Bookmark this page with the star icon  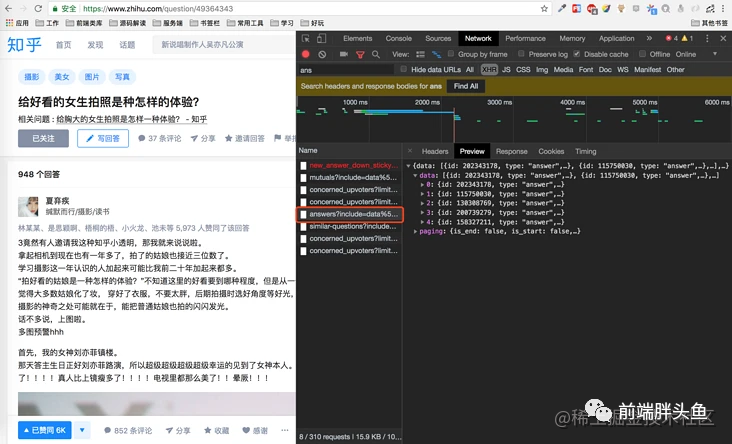point(544,8)
